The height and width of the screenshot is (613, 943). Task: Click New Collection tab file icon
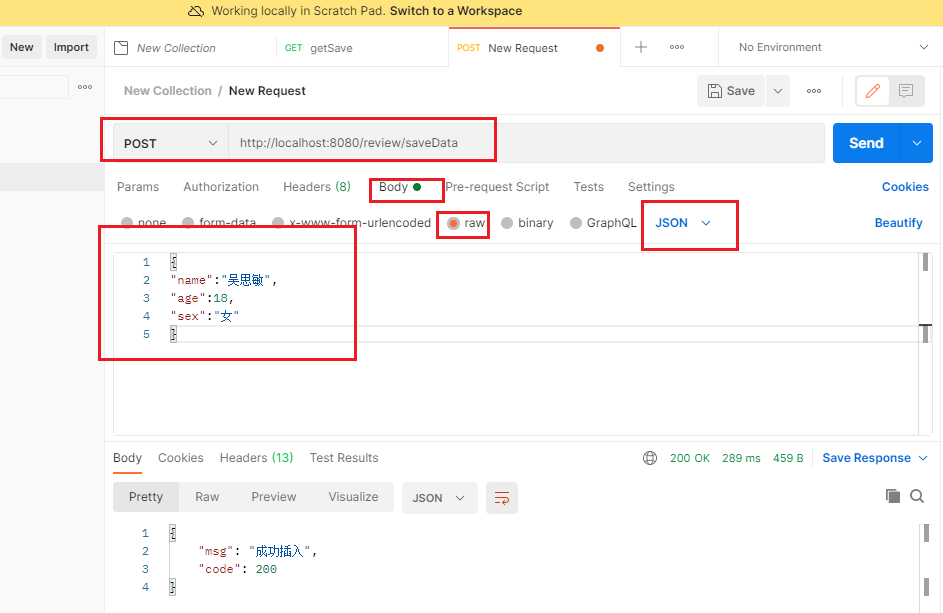pos(121,48)
